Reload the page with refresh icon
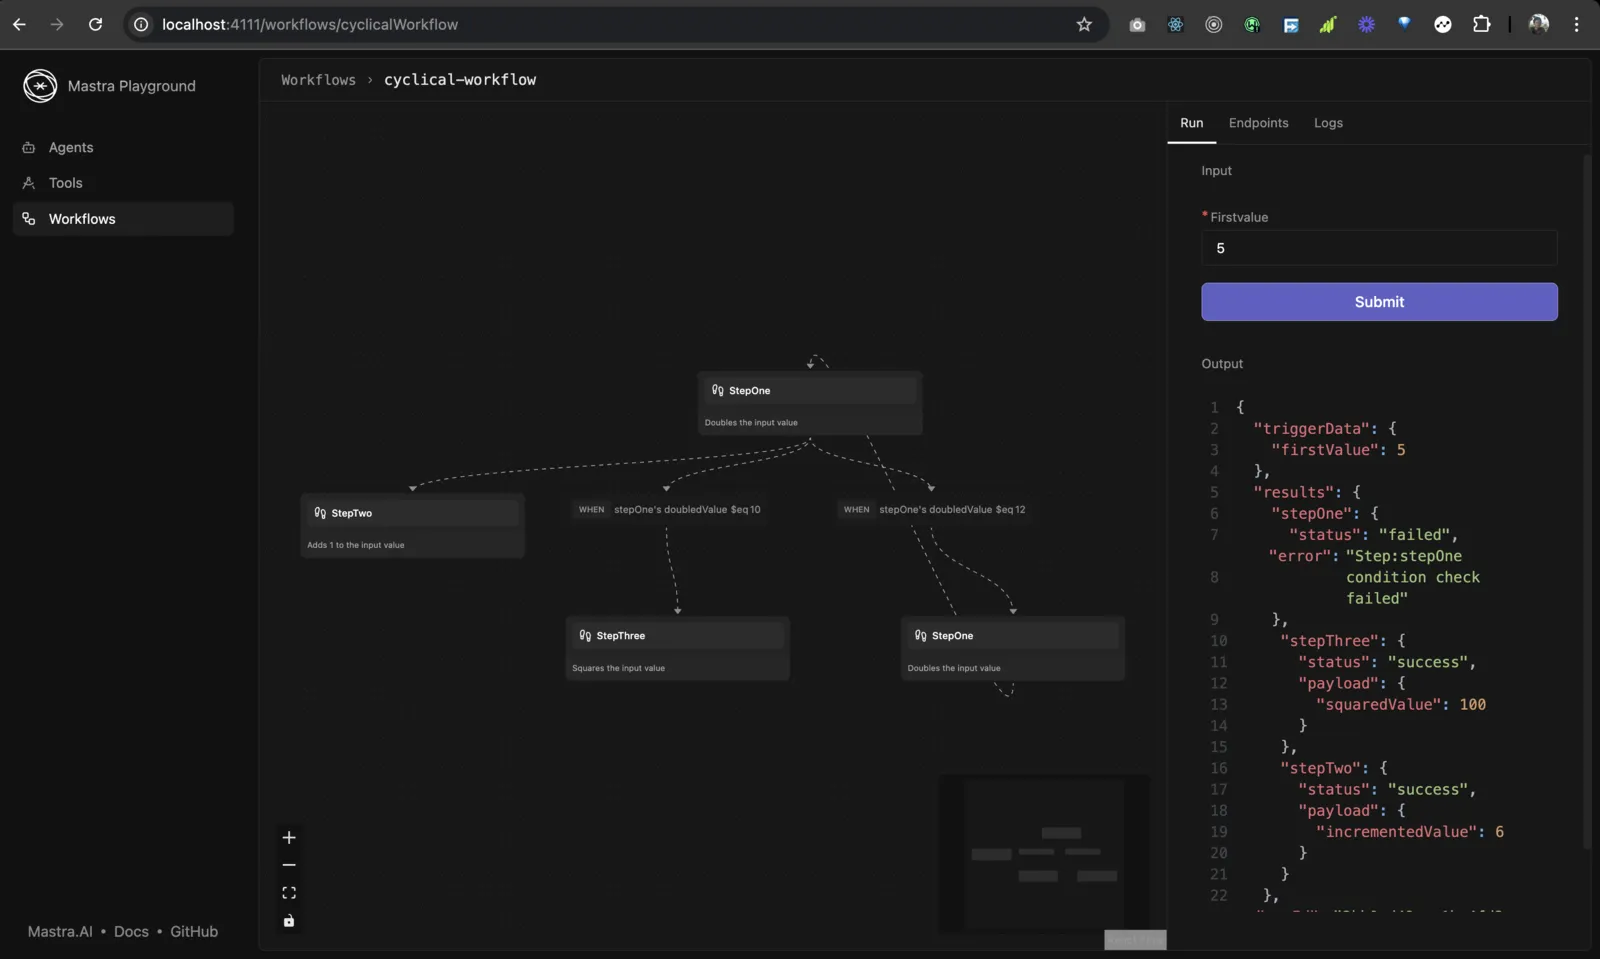 coord(95,24)
